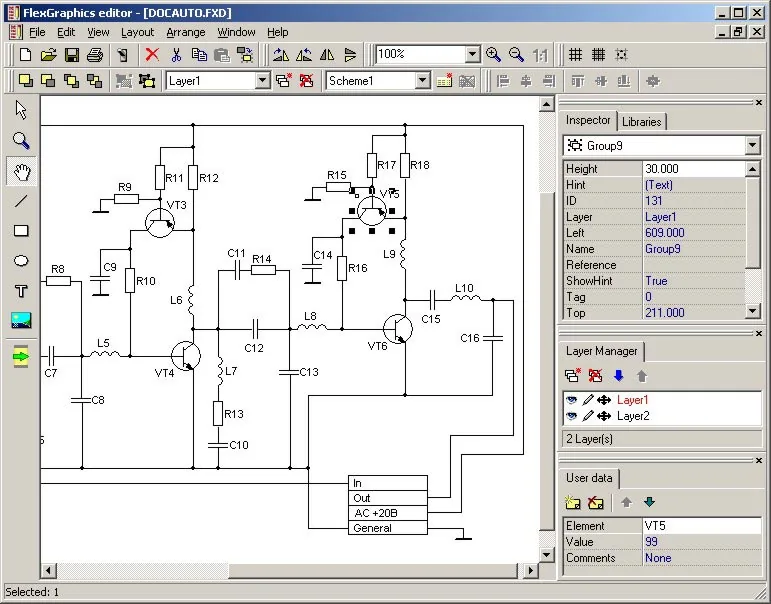Toggle Layer2 visibility eye icon
The width and height of the screenshot is (771, 604).
click(571, 416)
